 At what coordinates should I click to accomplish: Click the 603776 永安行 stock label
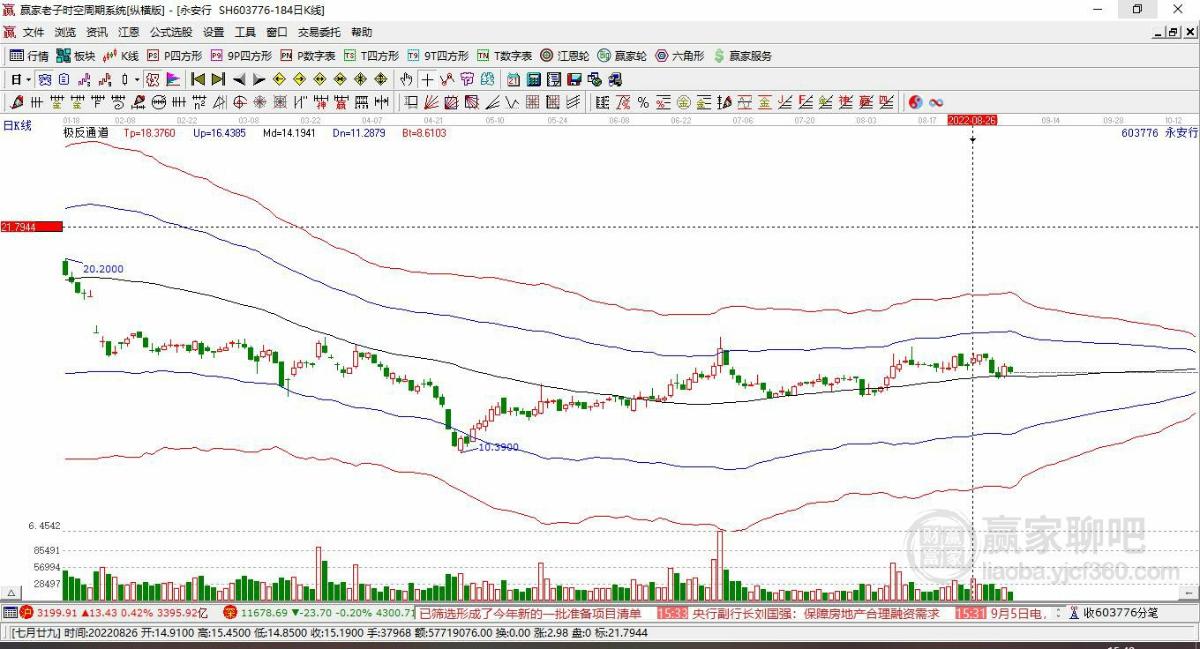[1160, 132]
